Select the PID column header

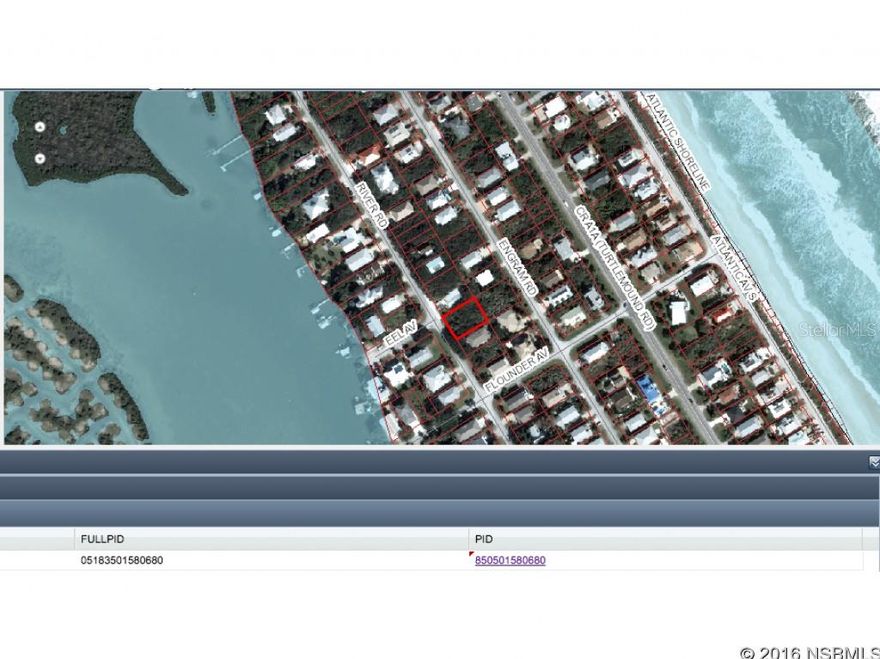click(x=482, y=538)
